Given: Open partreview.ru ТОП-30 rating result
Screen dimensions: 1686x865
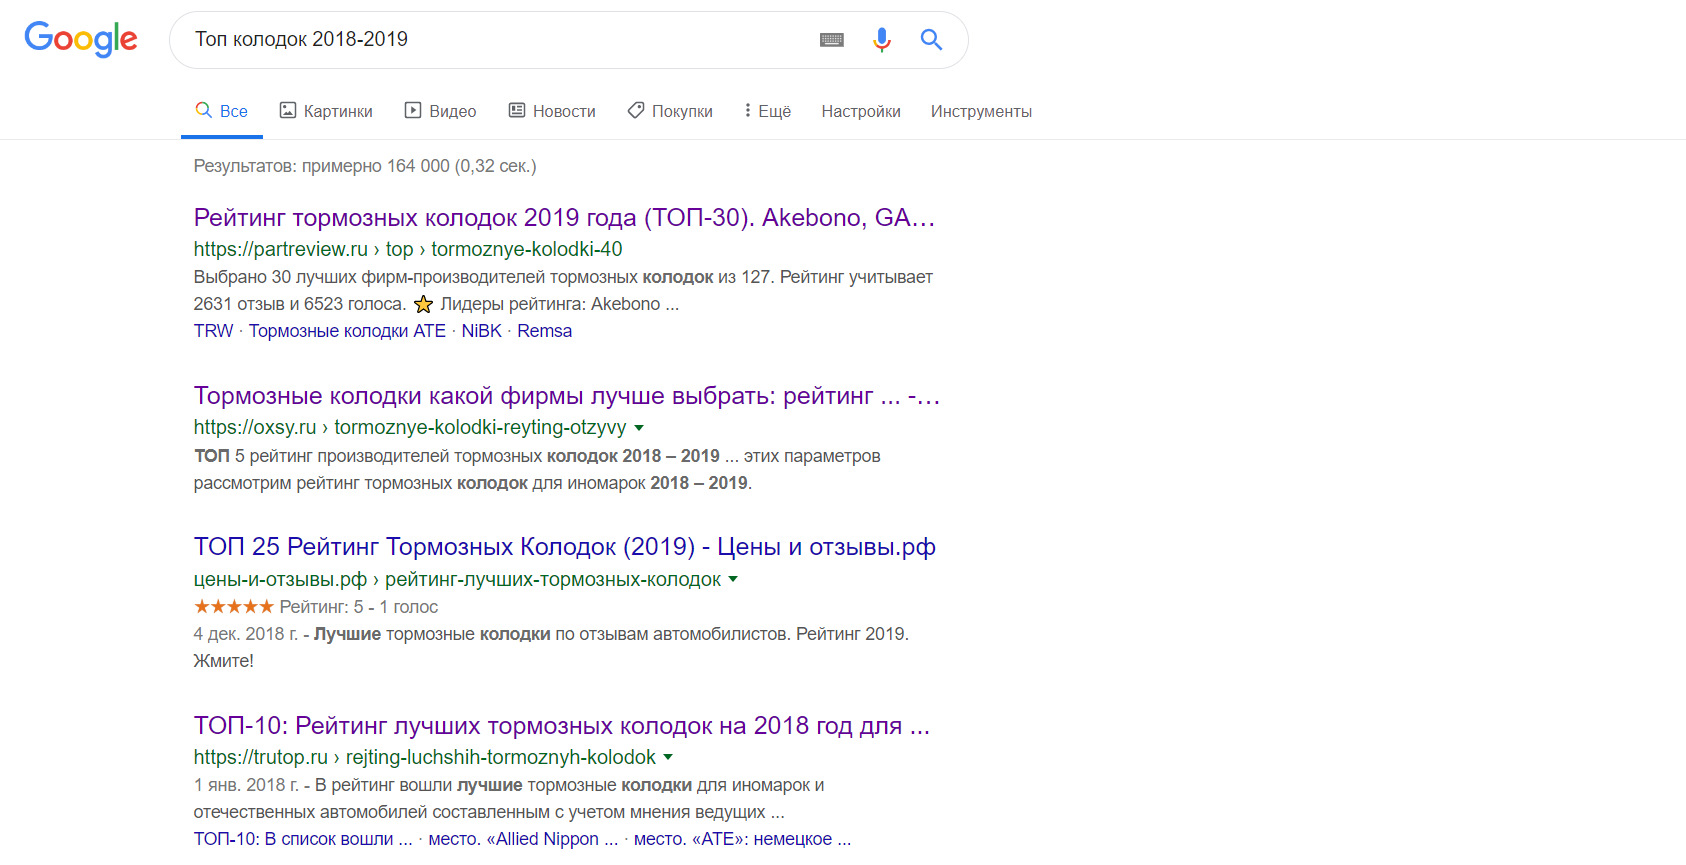Looking at the screenshot, I should pos(563,218).
